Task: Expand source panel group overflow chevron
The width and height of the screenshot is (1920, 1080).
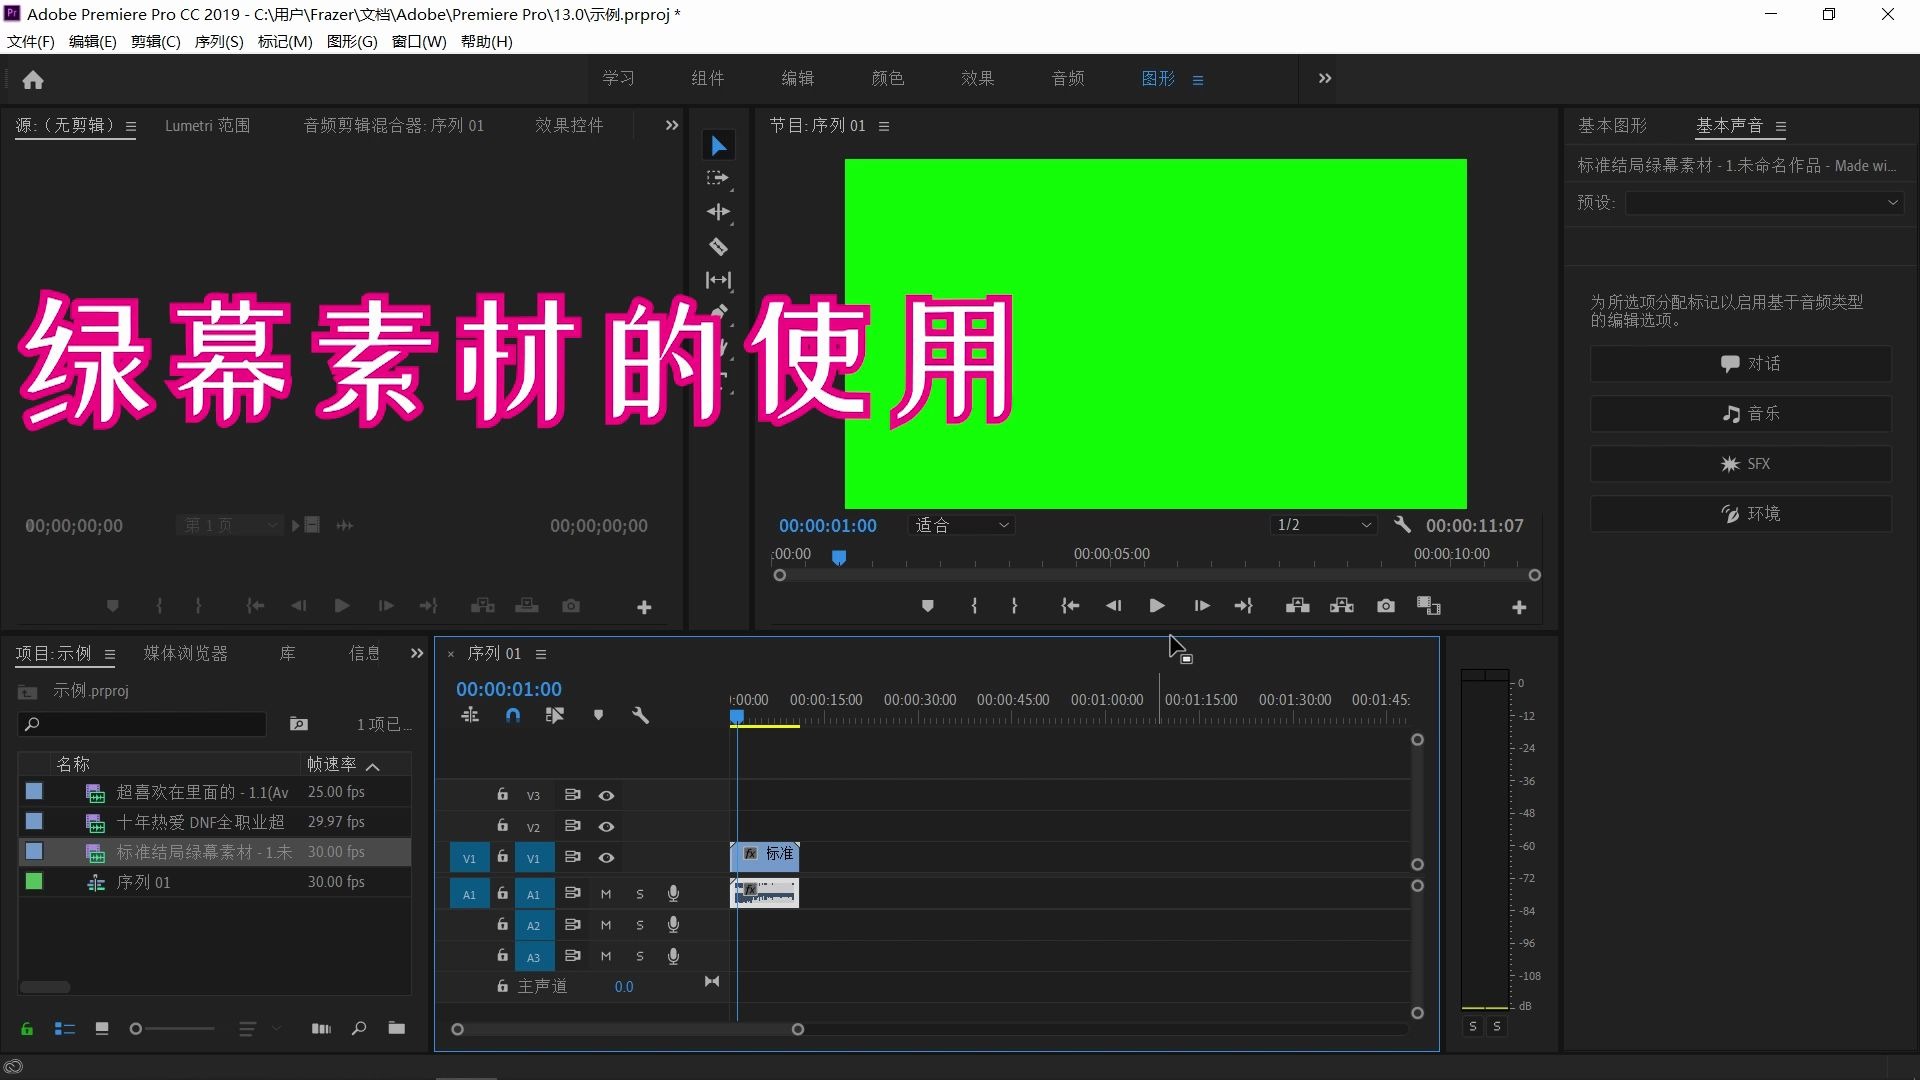Action: (x=672, y=125)
